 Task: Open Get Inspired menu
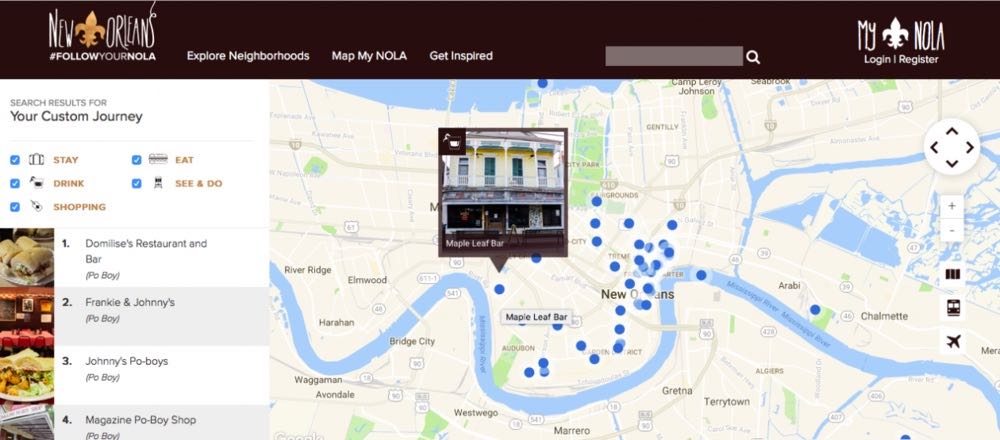coord(461,55)
